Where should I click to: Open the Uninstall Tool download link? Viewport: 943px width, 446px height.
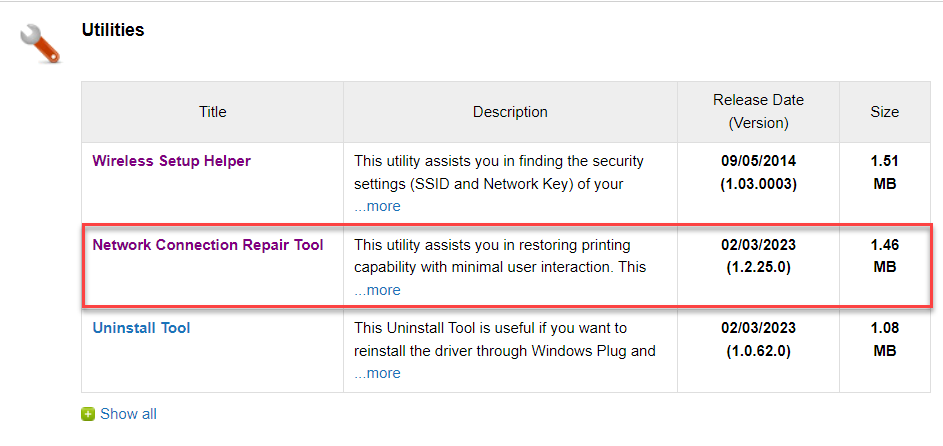[x=141, y=328]
